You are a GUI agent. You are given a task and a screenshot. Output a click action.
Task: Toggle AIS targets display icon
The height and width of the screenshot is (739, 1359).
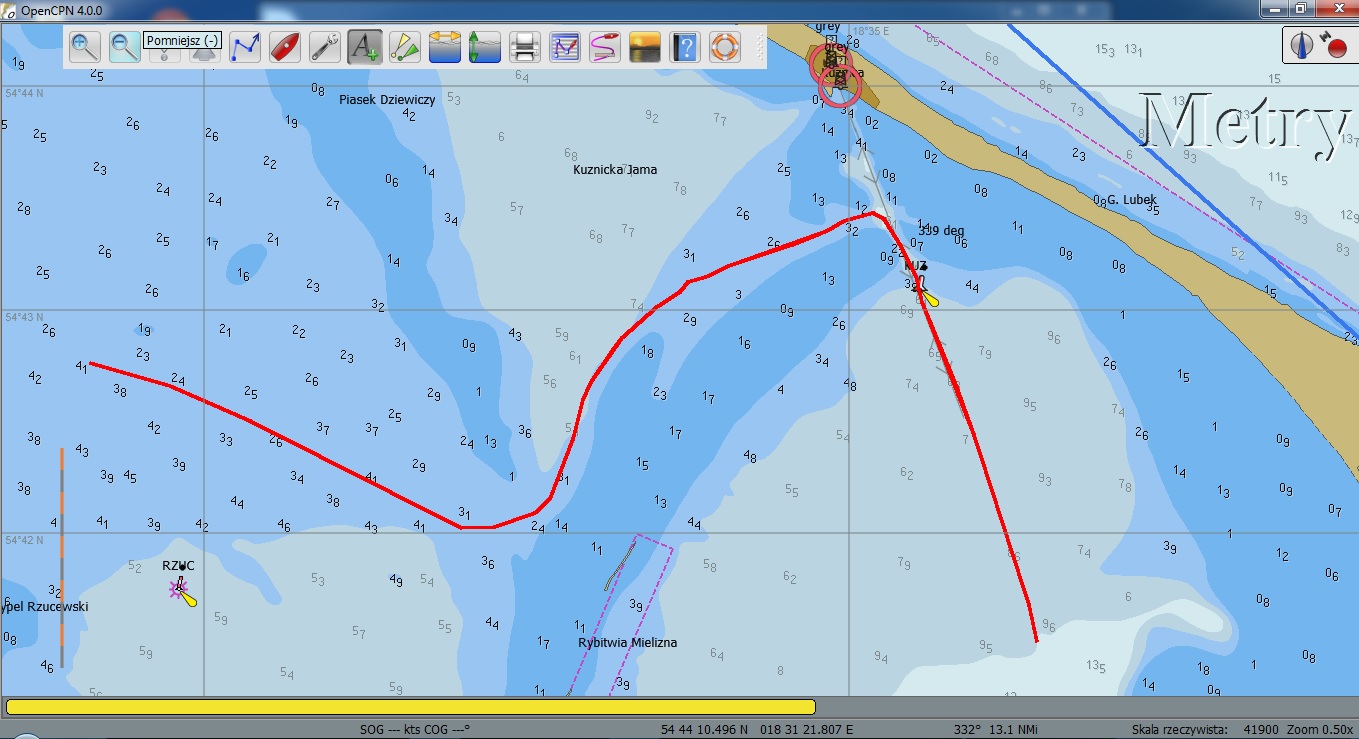click(x=405, y=47)
